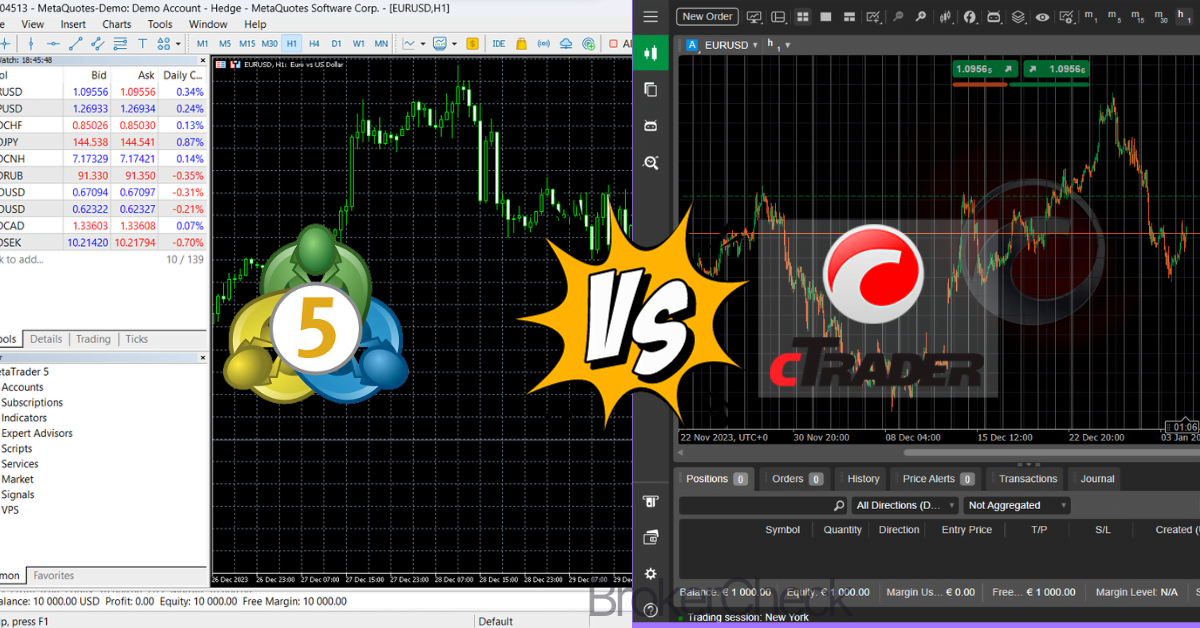Close the MetaTrader Market Watch panel
Image resolution: width=1200 pixels, height=628 pixels.
pyautogui.click(x=204, y=60)
